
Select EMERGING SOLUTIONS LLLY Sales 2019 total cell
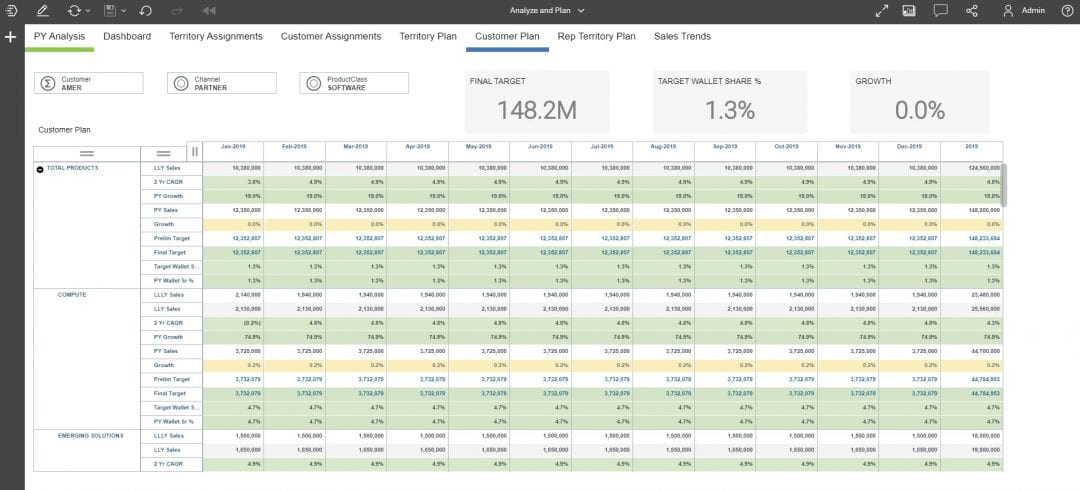[x=971, y=436]
